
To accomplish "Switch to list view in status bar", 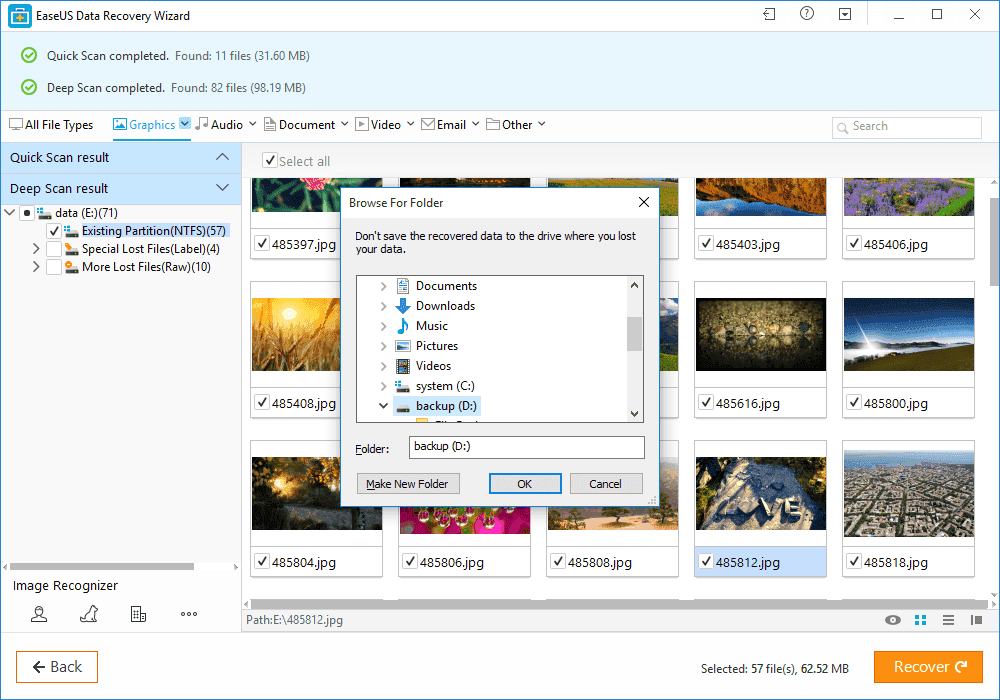I will pos(947,620).
